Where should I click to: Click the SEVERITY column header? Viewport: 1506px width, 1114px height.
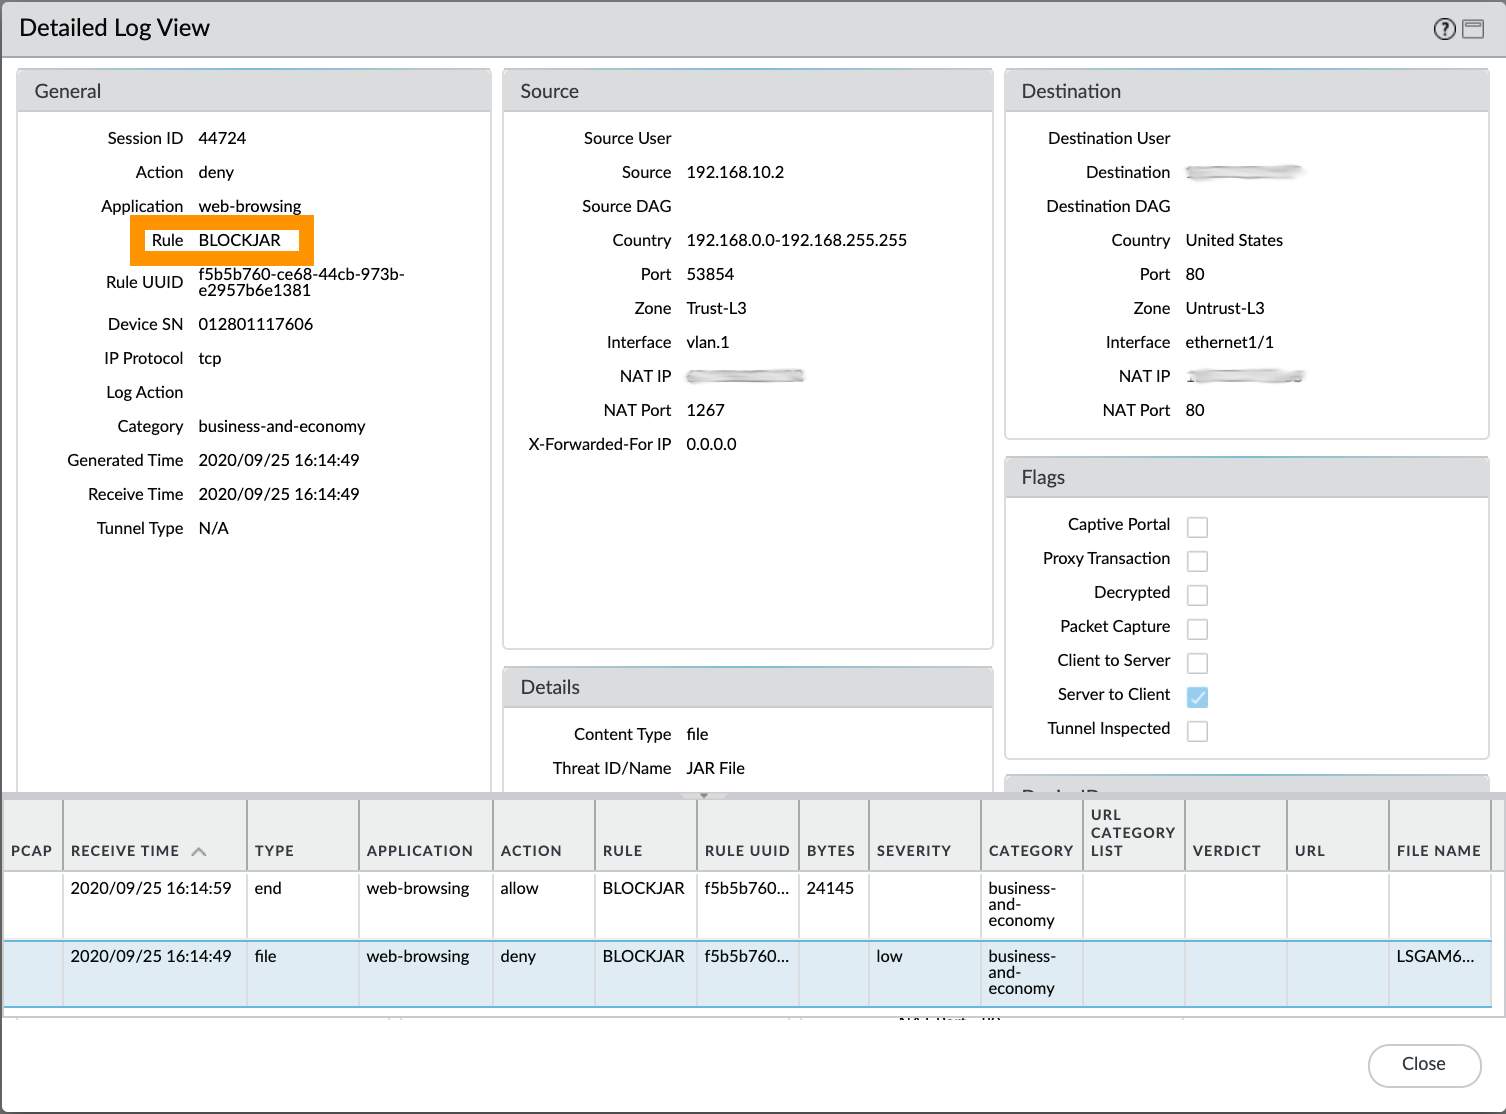click(x=914, y=850)
